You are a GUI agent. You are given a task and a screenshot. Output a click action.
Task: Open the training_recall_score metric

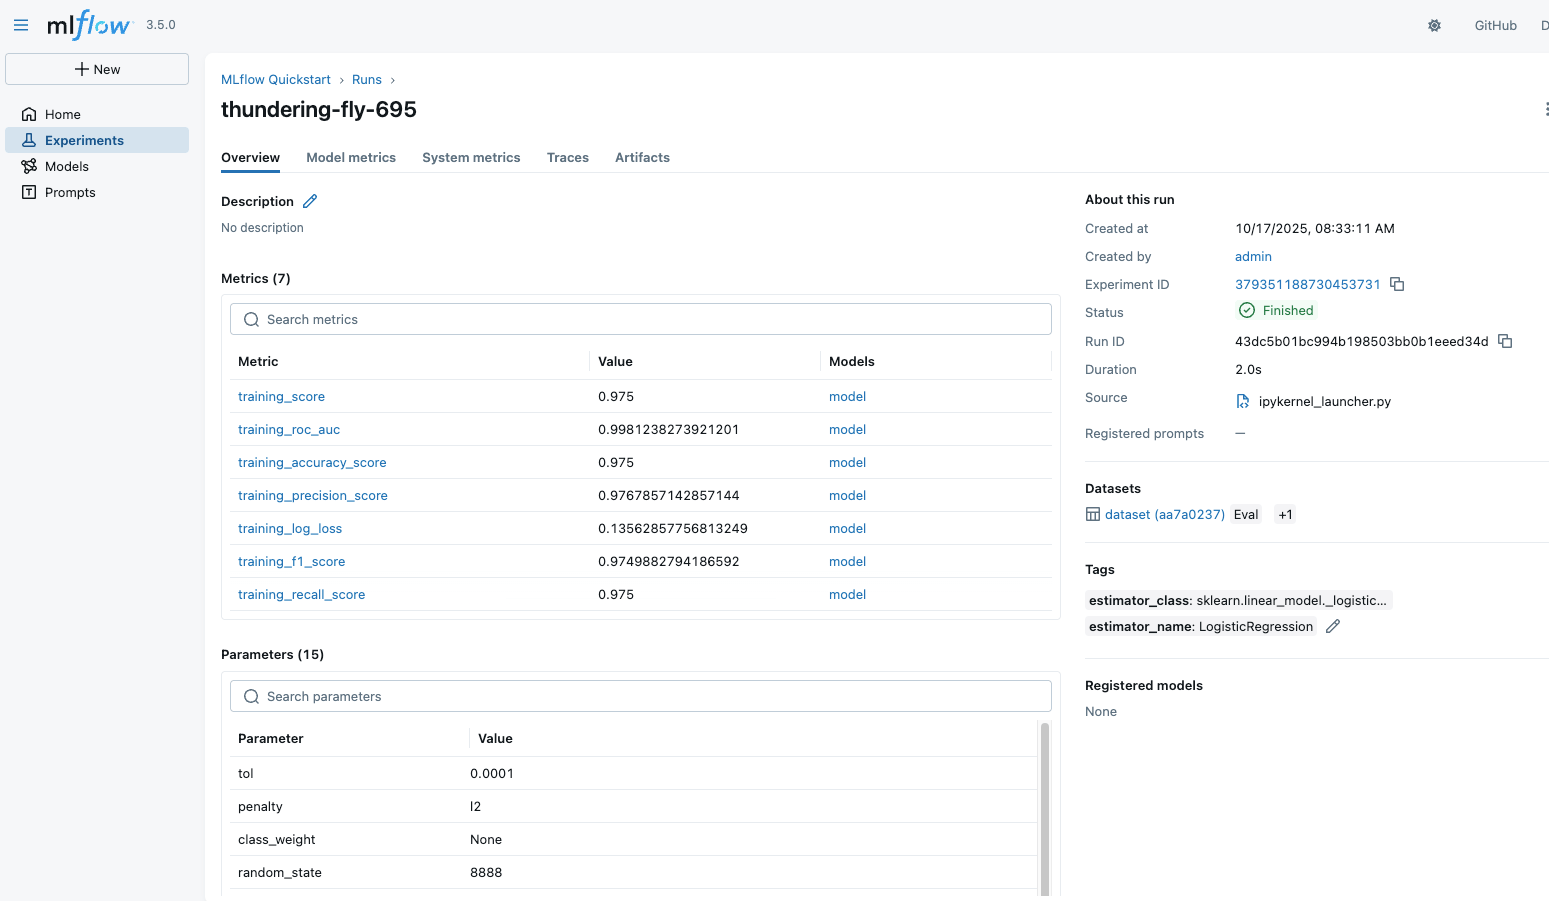tap(301, 594)
